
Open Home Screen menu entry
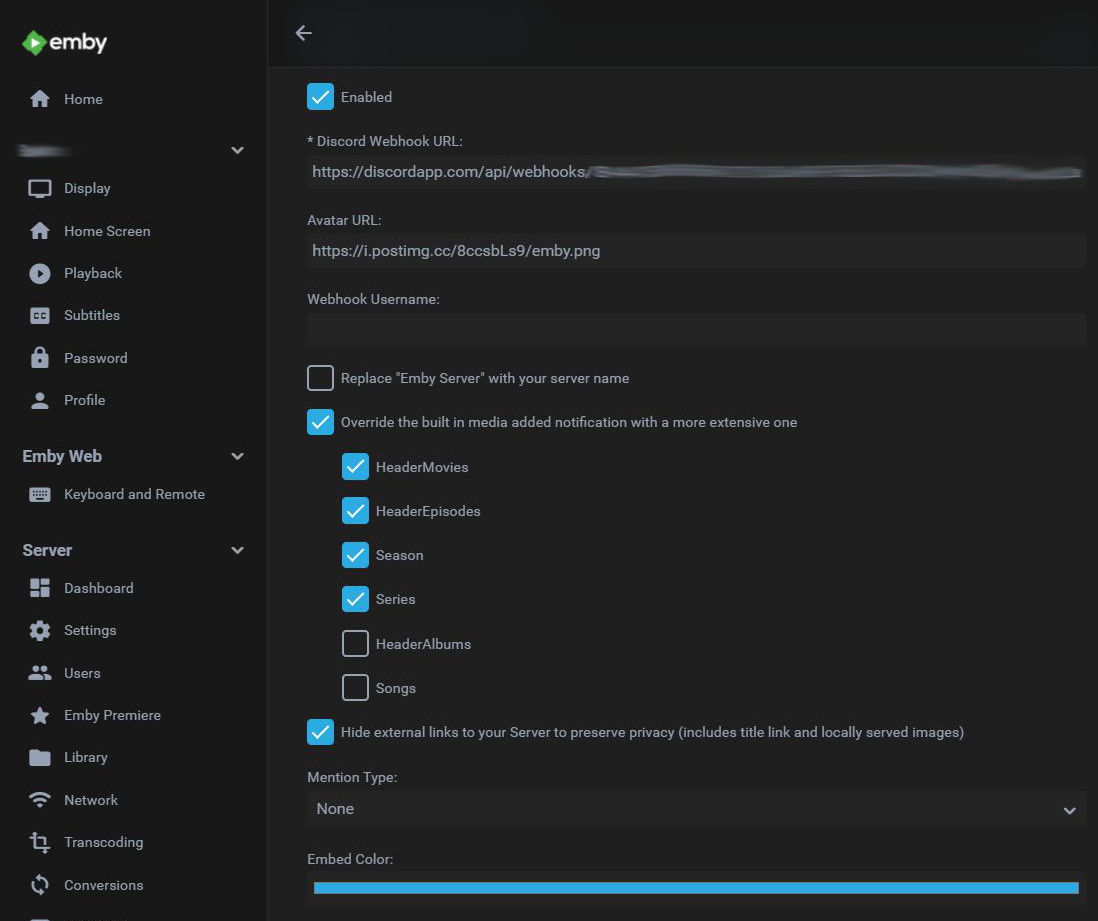point(107,231)
